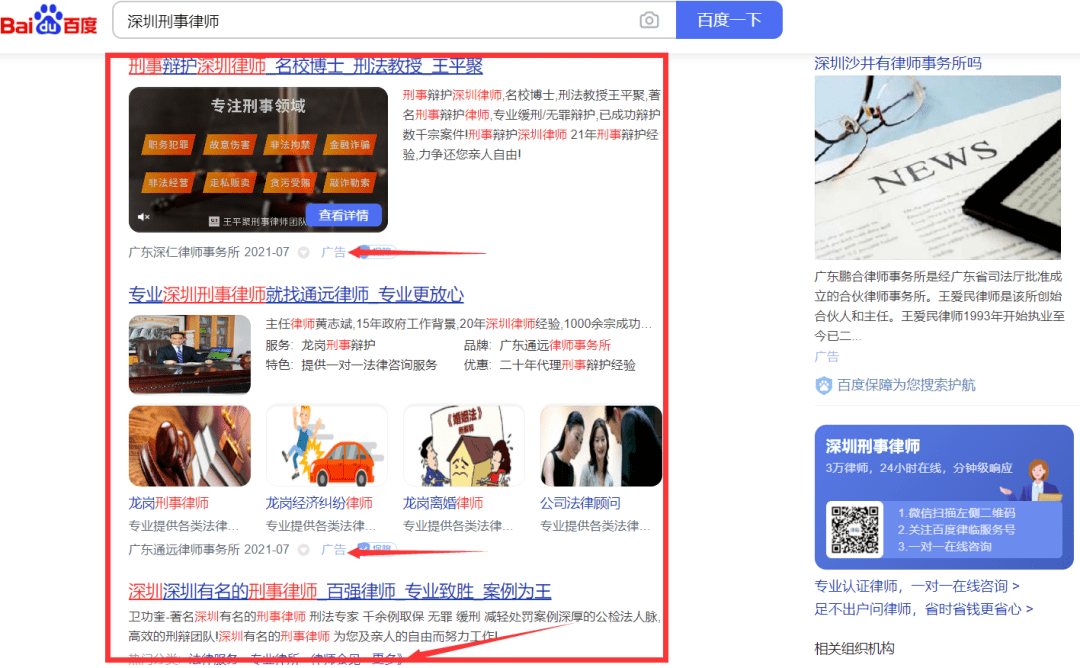Click the 走私贩卖 tag in the video ad
The image size is (1080, 668).
click(x=229, y=182)
